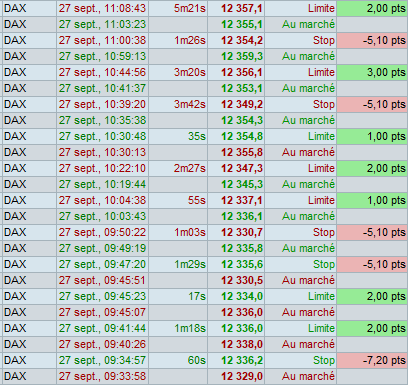The width and height of the screenshot is (408, 385).
Task: Select the 1m29s duration cell
Action: point(178,264)
